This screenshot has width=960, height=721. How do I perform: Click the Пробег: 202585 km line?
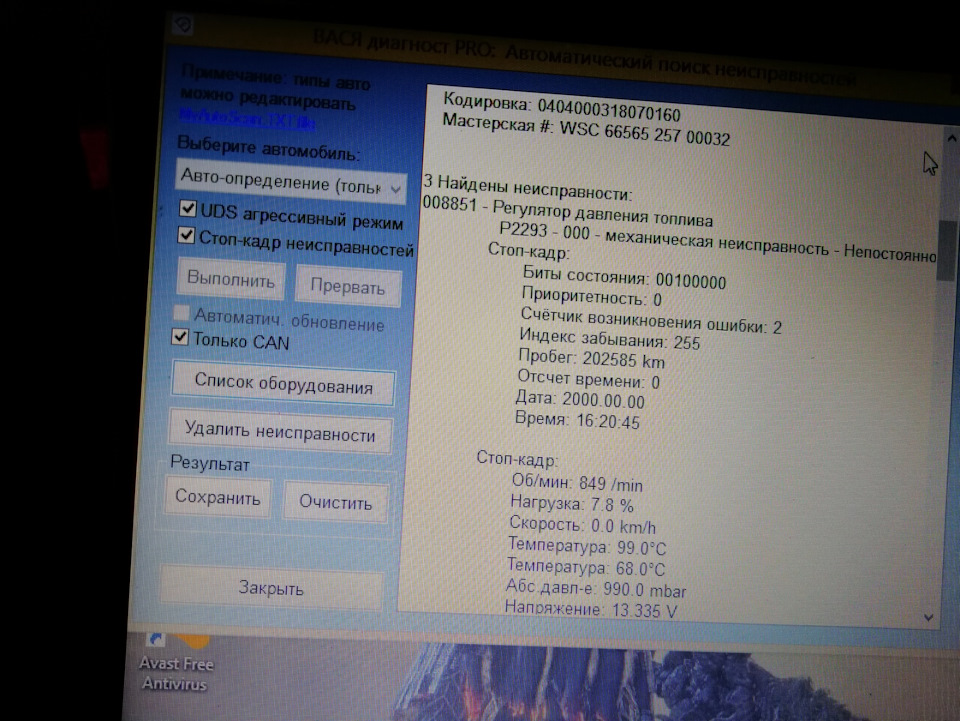591,358
